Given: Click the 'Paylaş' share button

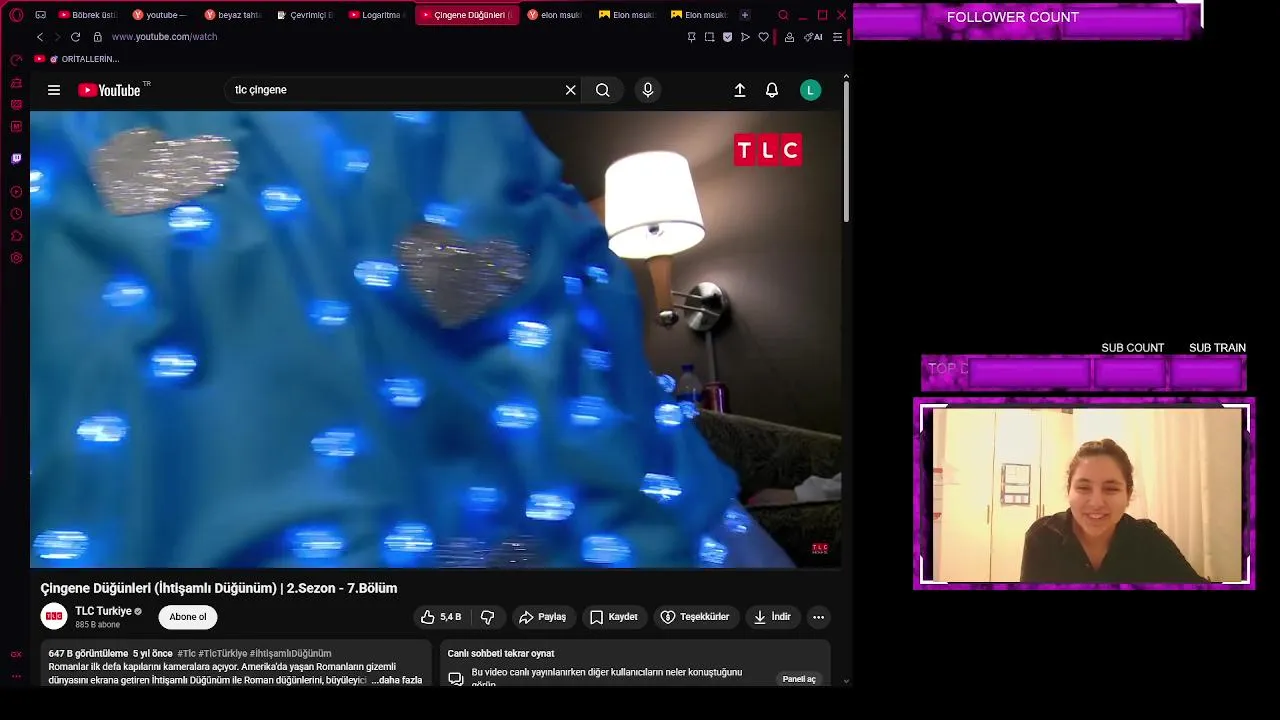Looking at the screenshot, I should tap(543, 617).
